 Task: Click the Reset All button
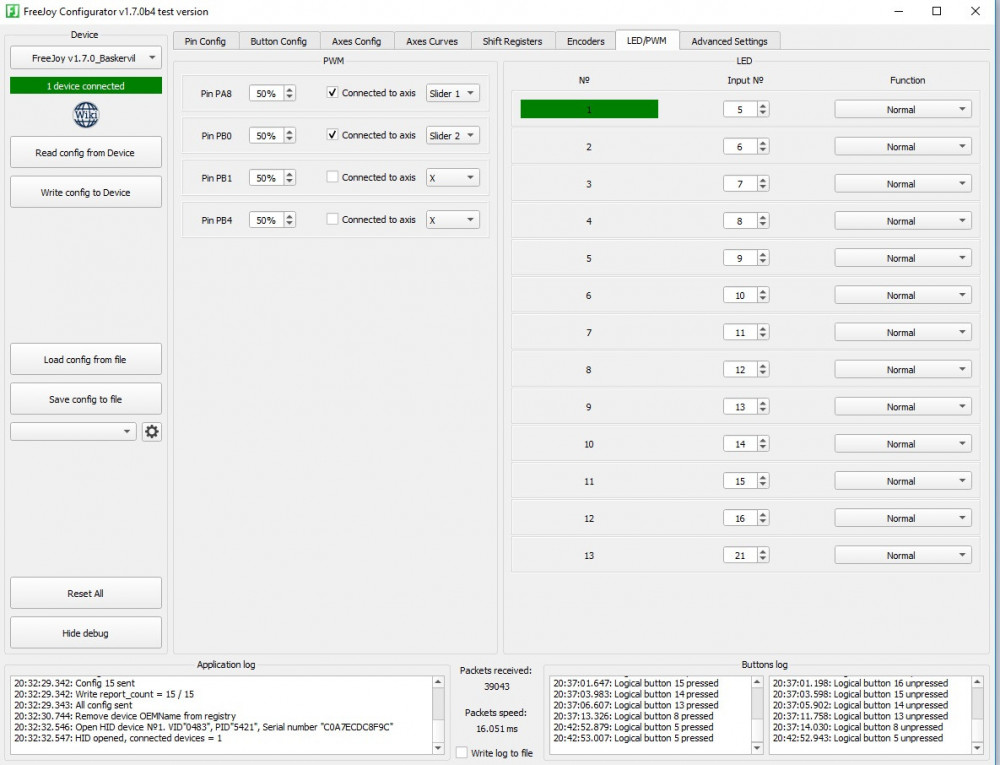tap(85, 594)
